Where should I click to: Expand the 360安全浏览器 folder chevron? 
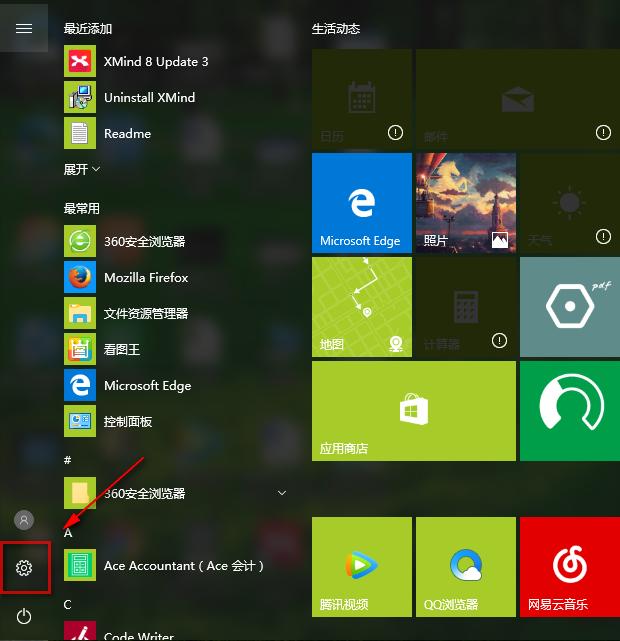pyautogui.click(x=282, y=493)
